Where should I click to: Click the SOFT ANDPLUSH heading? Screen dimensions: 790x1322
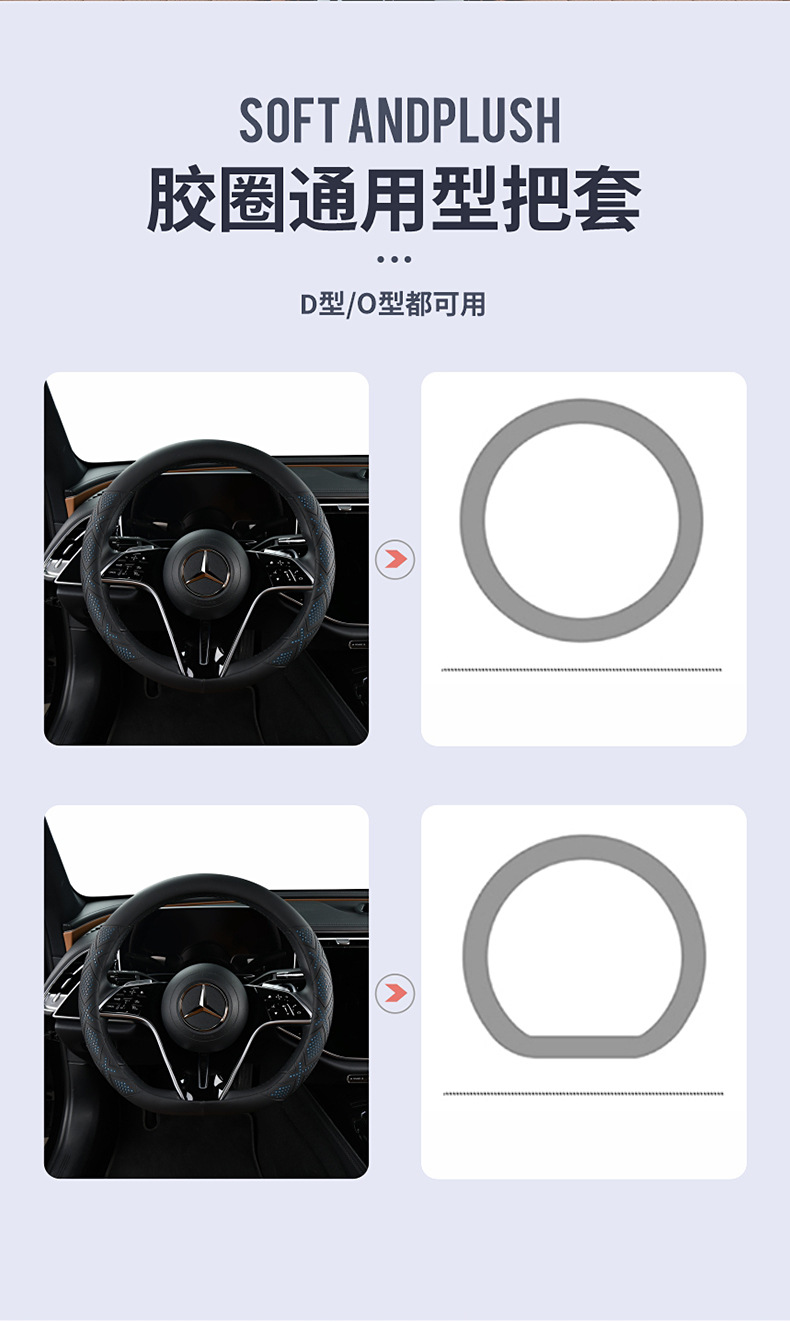(x=400, y=121)
